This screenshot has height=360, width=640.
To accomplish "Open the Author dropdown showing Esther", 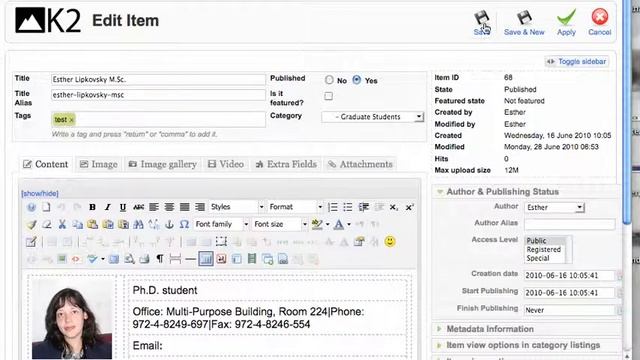I will click(x=555, y=207).
